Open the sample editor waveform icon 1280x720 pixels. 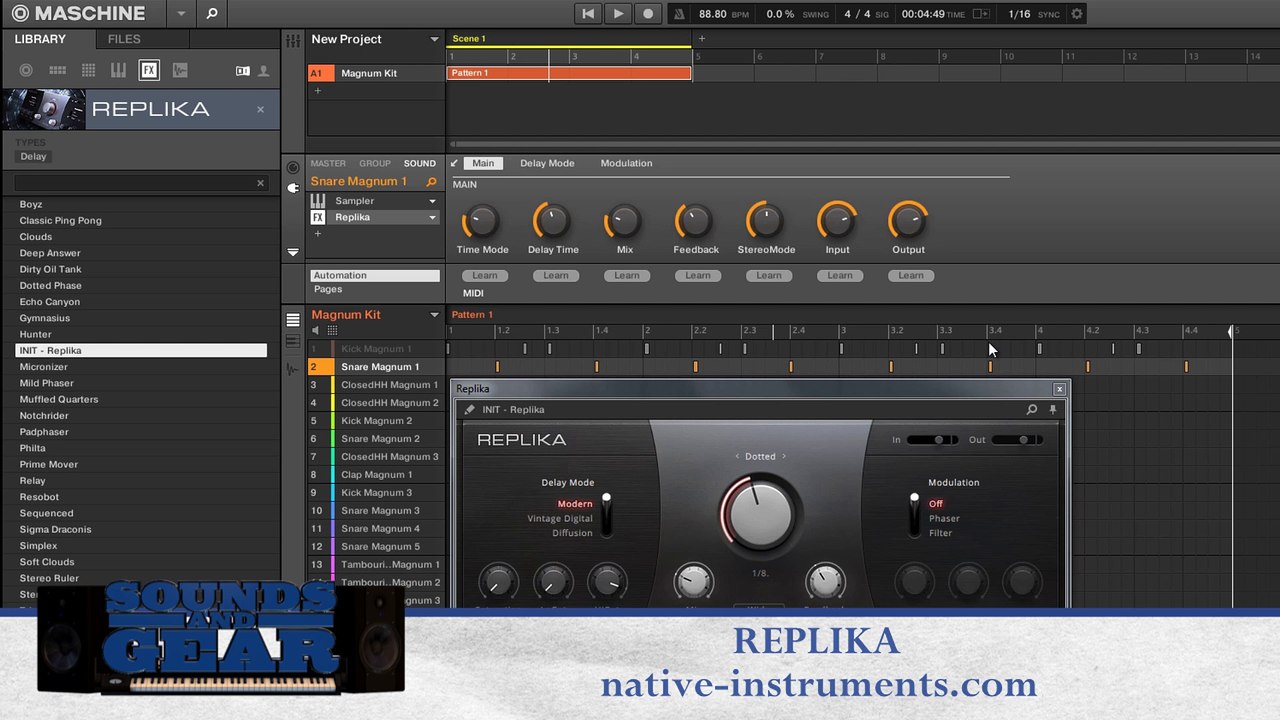[293, 369]
